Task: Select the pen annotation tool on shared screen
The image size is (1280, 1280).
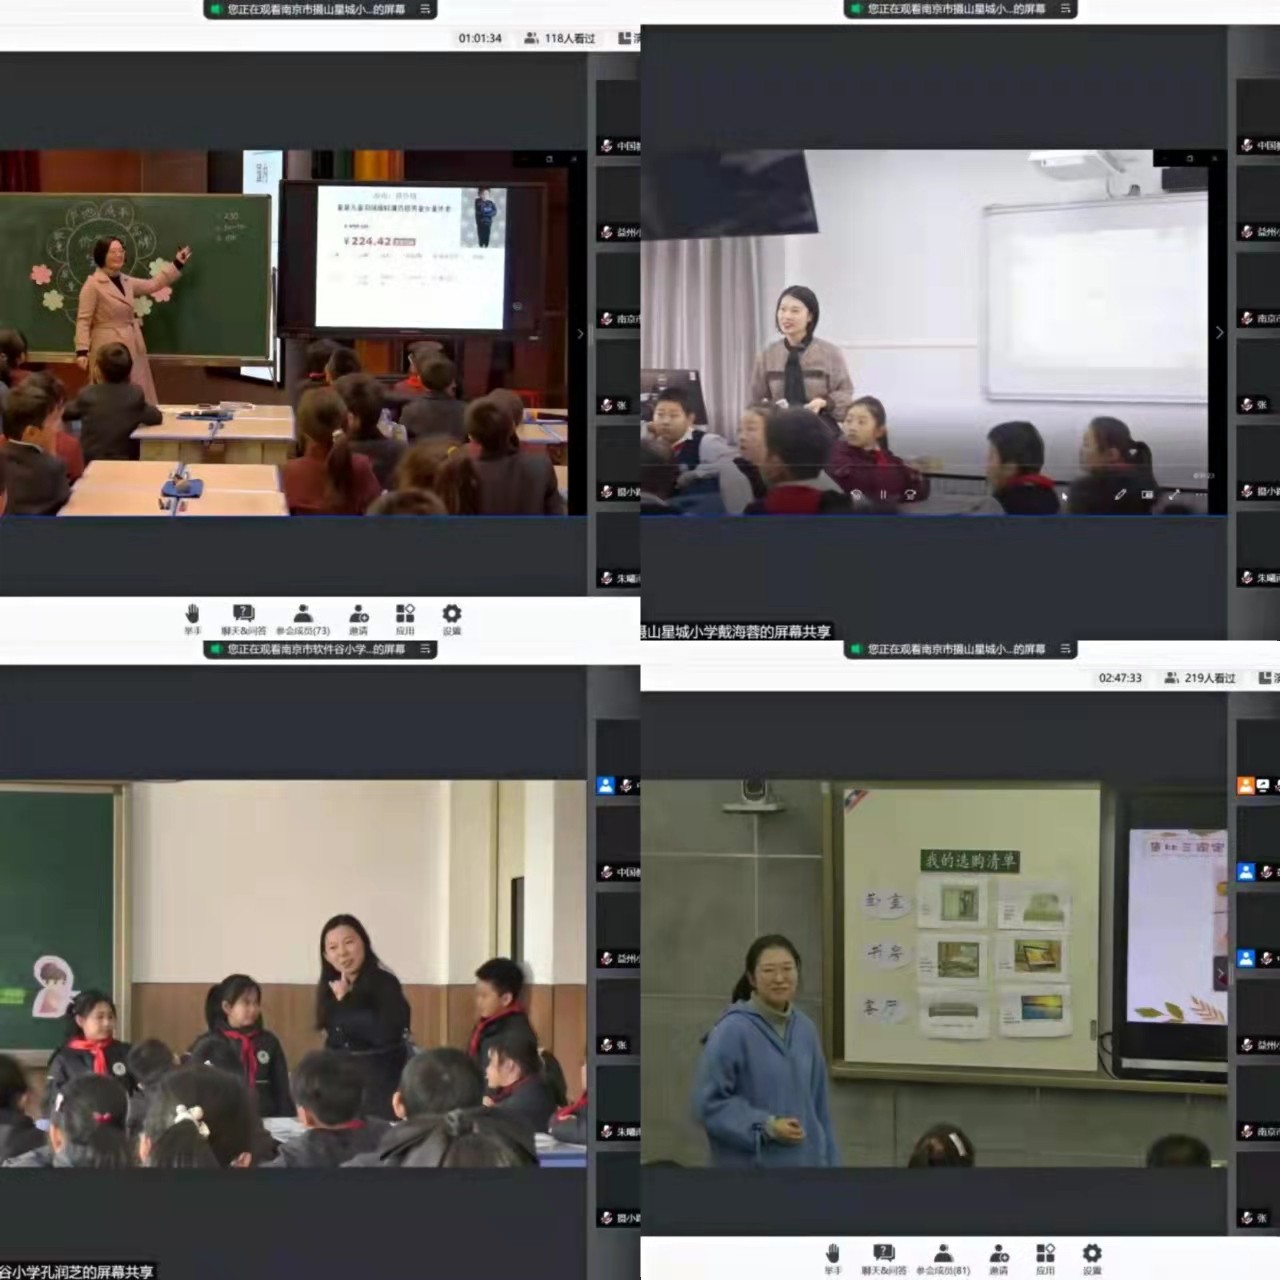Action: (1119, 495)
